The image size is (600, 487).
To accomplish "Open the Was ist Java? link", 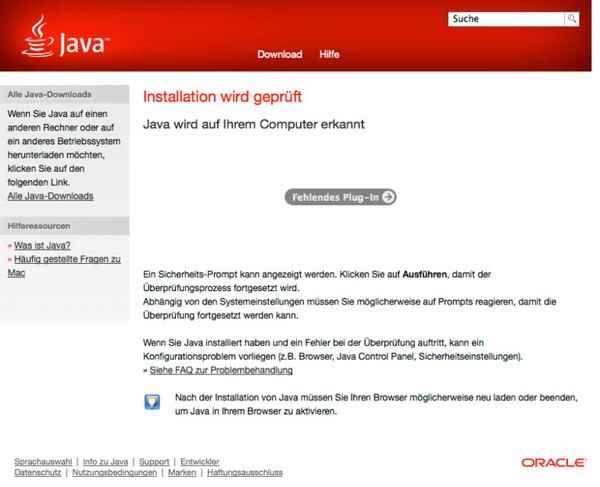I will (x=42, y=245).
